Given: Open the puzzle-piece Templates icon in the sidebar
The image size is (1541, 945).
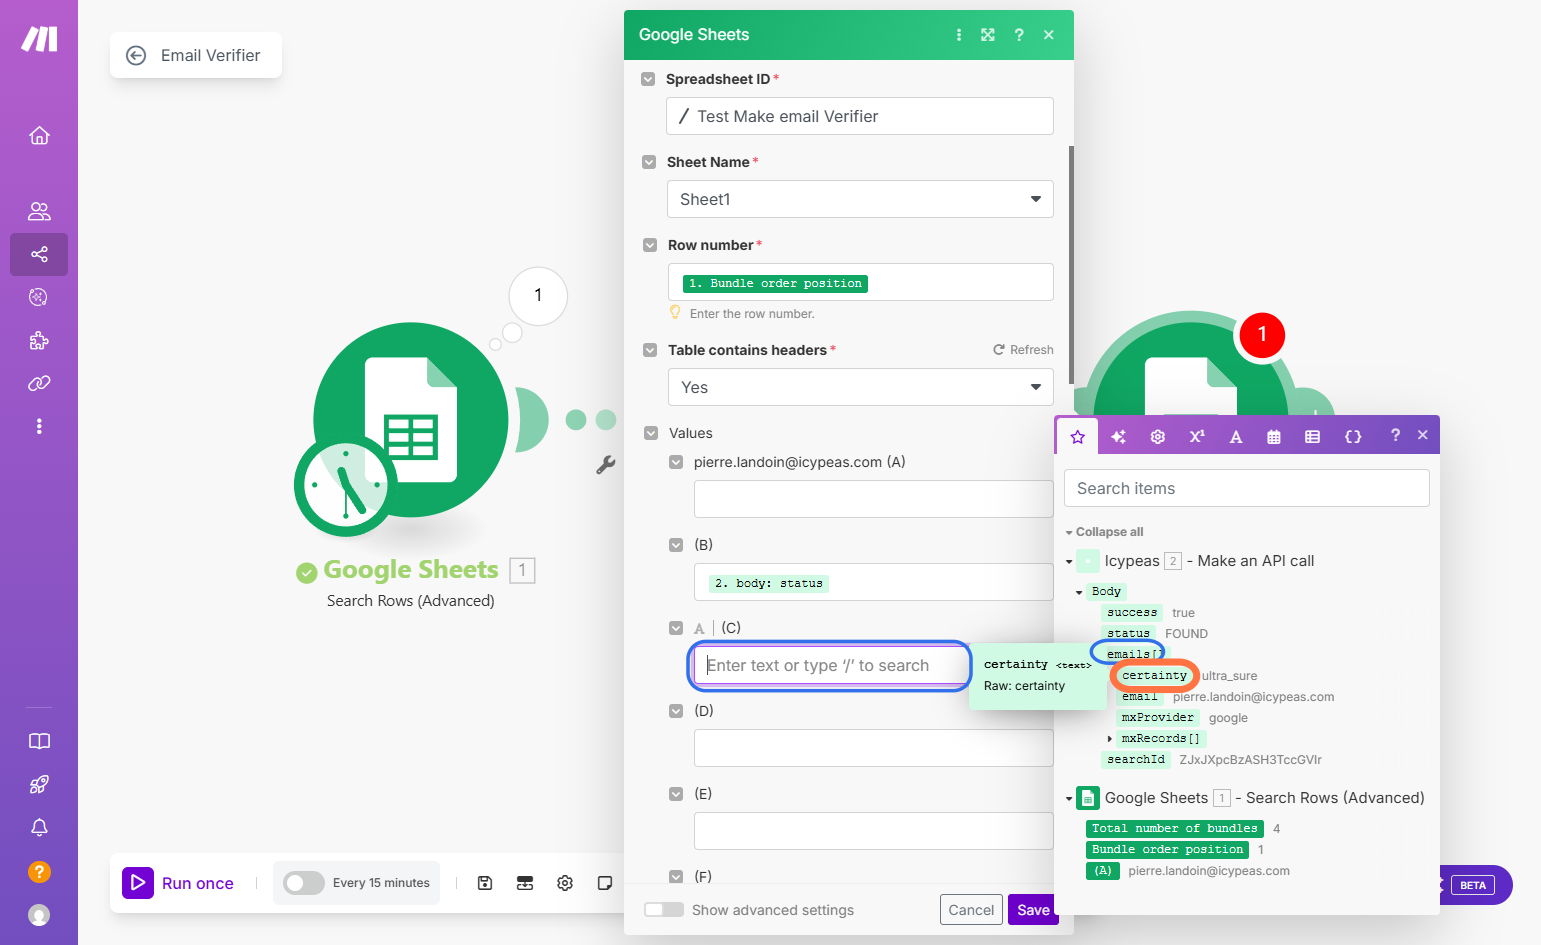Looking at the screenshot, I should point(39,340).
